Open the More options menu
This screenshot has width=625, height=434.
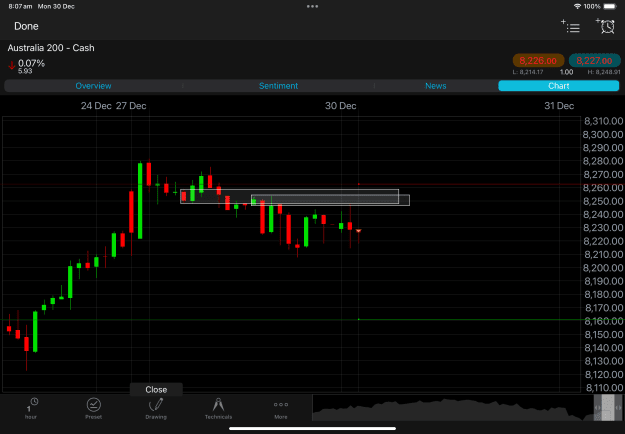pos(281,408)
